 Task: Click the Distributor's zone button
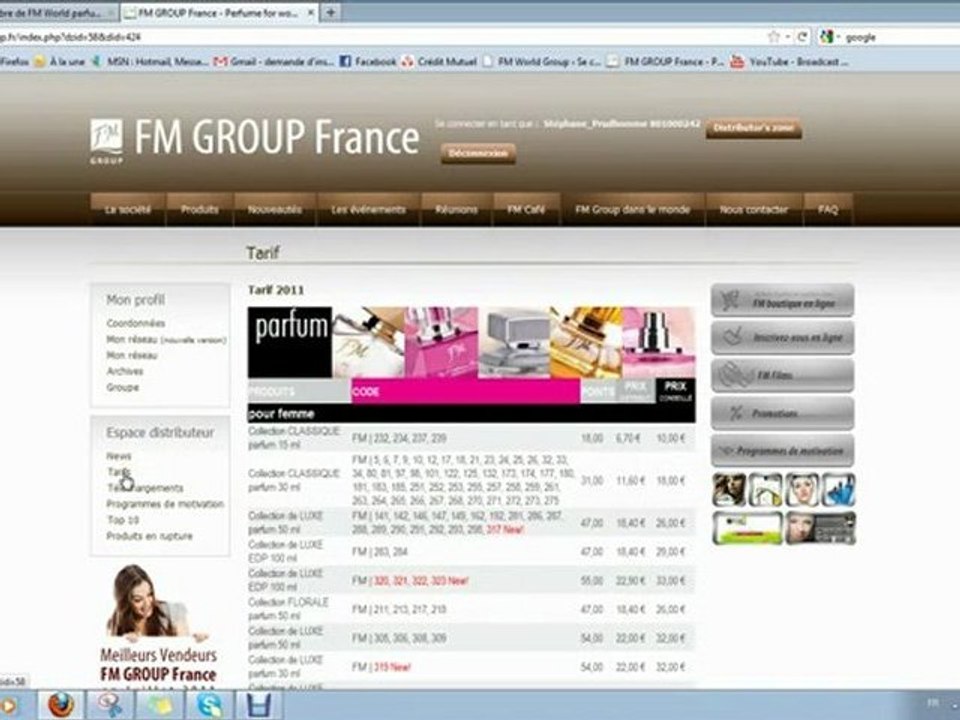pos(754,128)
